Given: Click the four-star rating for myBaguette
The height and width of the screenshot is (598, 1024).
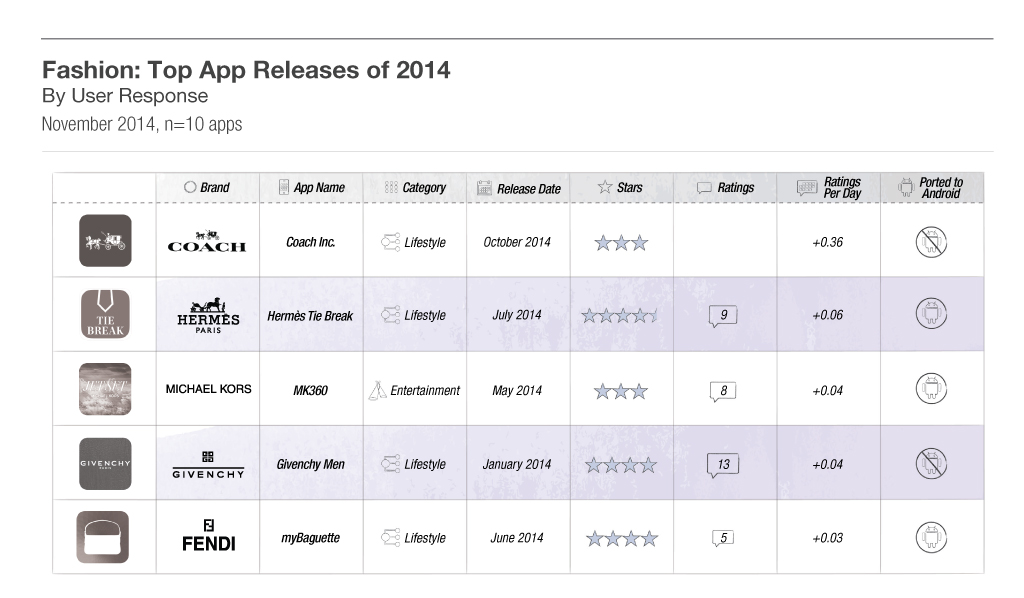Looking at the screenshot, I should tap(622, 539).
